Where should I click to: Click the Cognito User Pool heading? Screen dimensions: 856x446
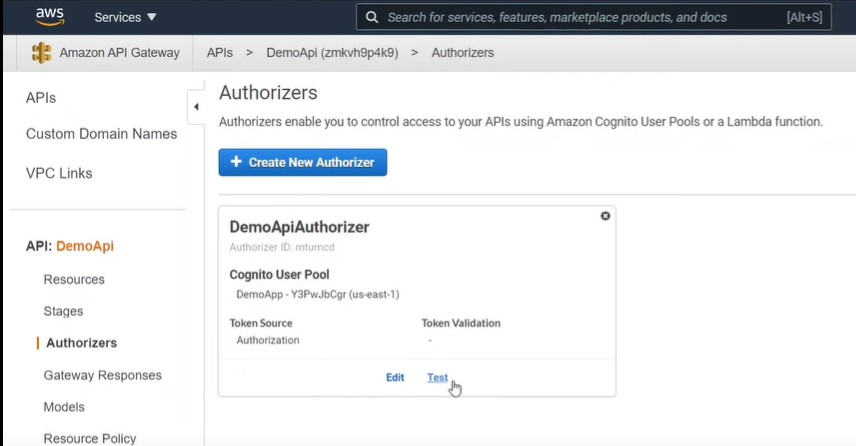280,275
